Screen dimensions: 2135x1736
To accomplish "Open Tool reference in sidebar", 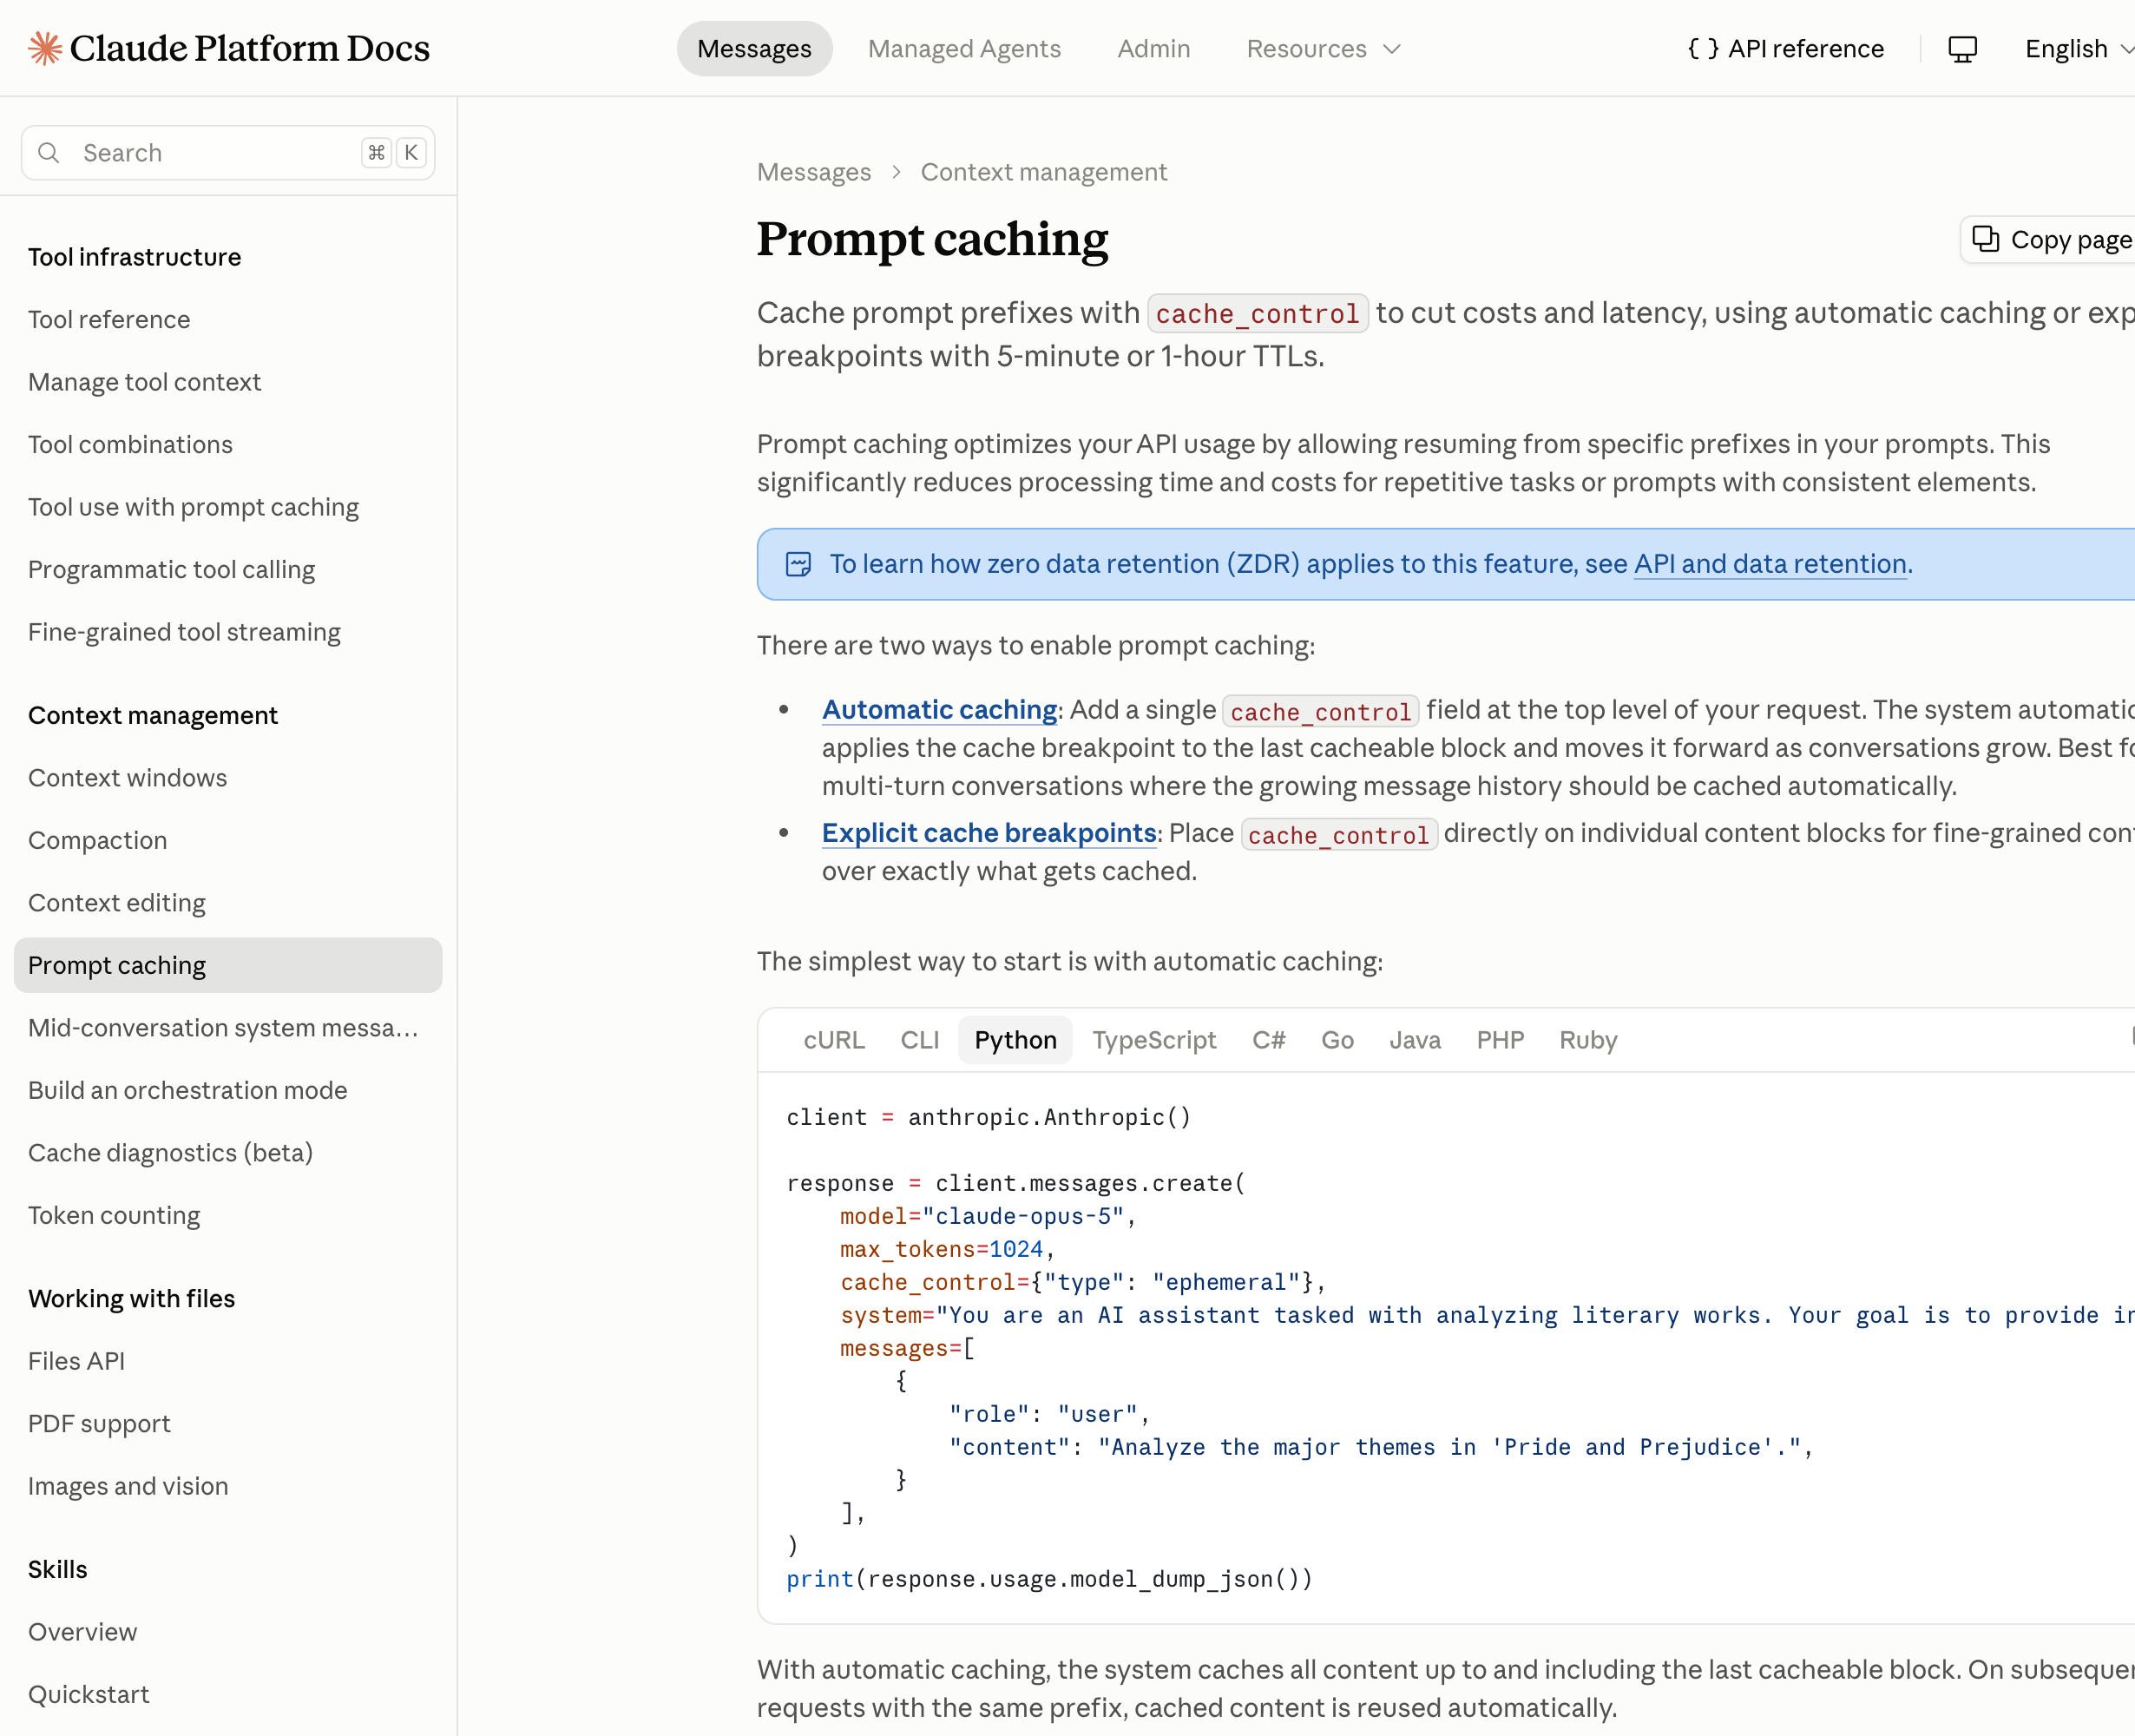I will click(109, 320).
